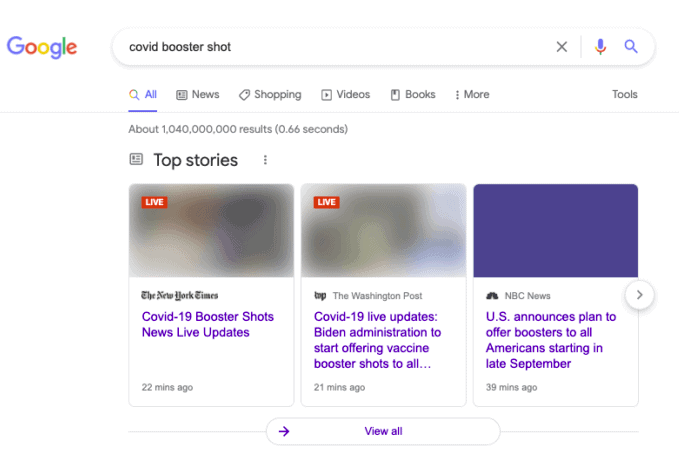Viewport: 679px width, 456px height.
Task: Open NBC article about boosters for Americans
Action: pos(551,340)
